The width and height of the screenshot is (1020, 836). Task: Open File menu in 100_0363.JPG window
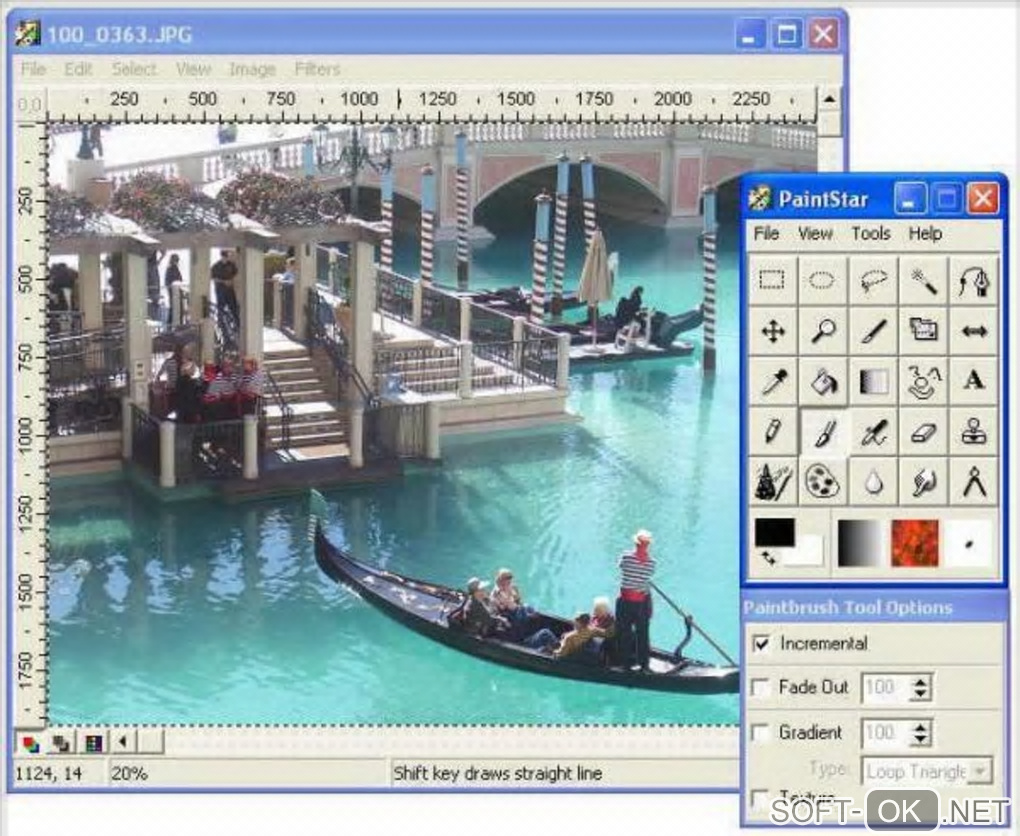pyautogui.click(x=33, y=68)
